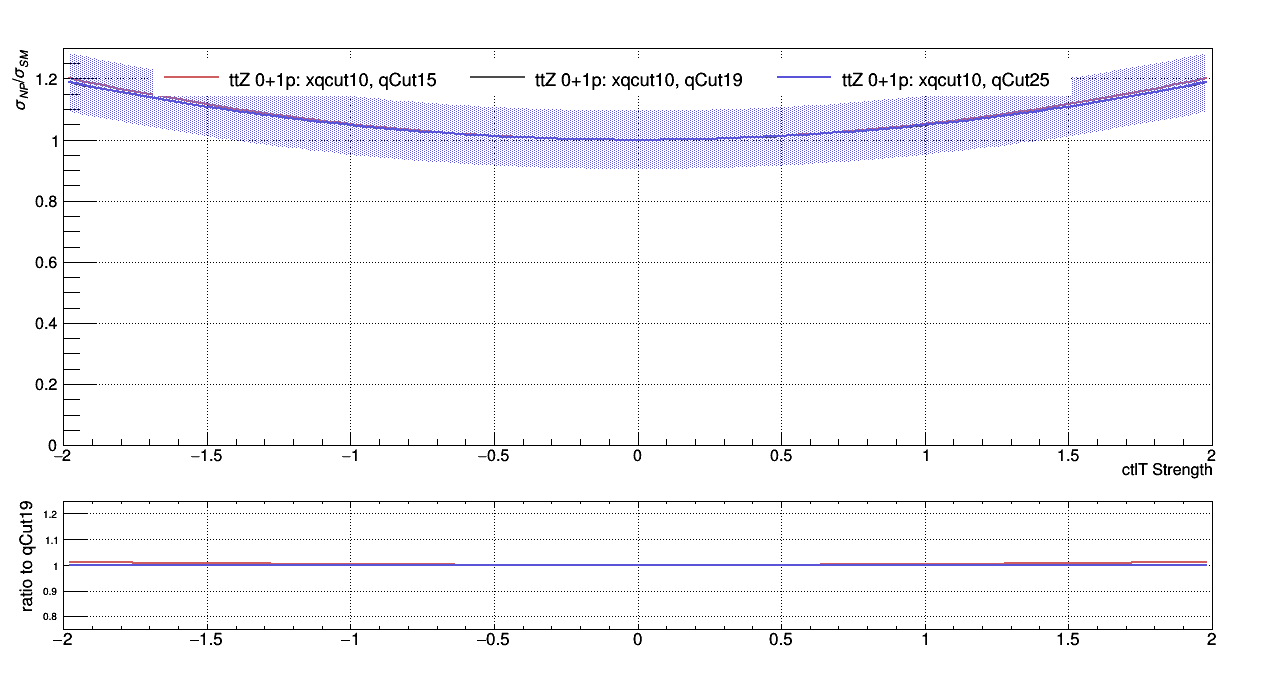Click the upper plot y-axis label 0.6
Image resolution: width=1276 pixels, height=692 pixels.
46,263
